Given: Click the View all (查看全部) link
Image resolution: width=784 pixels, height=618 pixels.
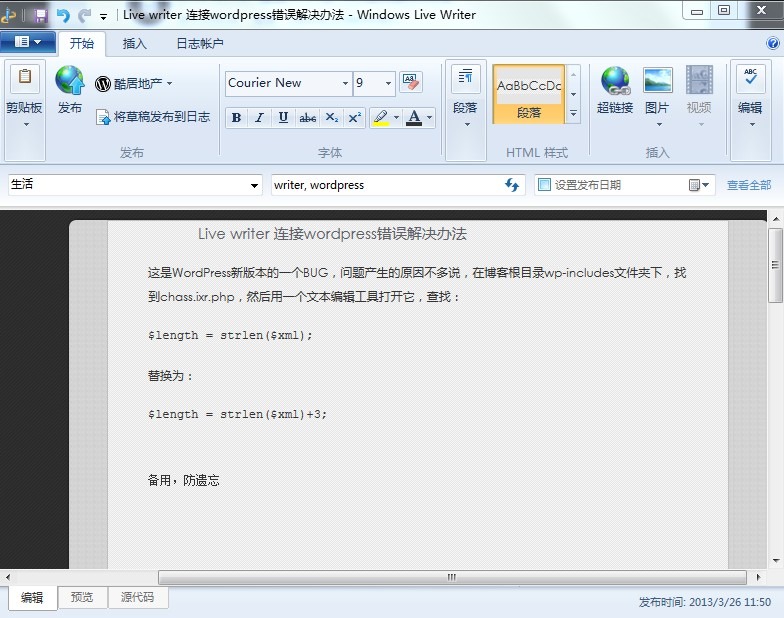Looking at the screenshot, I should [x=748, y=185].
